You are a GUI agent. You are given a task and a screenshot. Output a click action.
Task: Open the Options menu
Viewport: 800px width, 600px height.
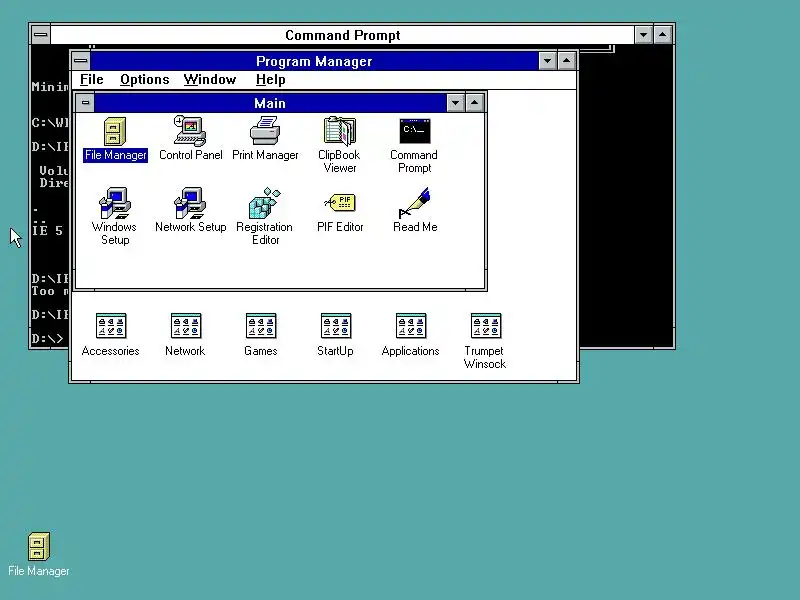click(x=144, y=80)
